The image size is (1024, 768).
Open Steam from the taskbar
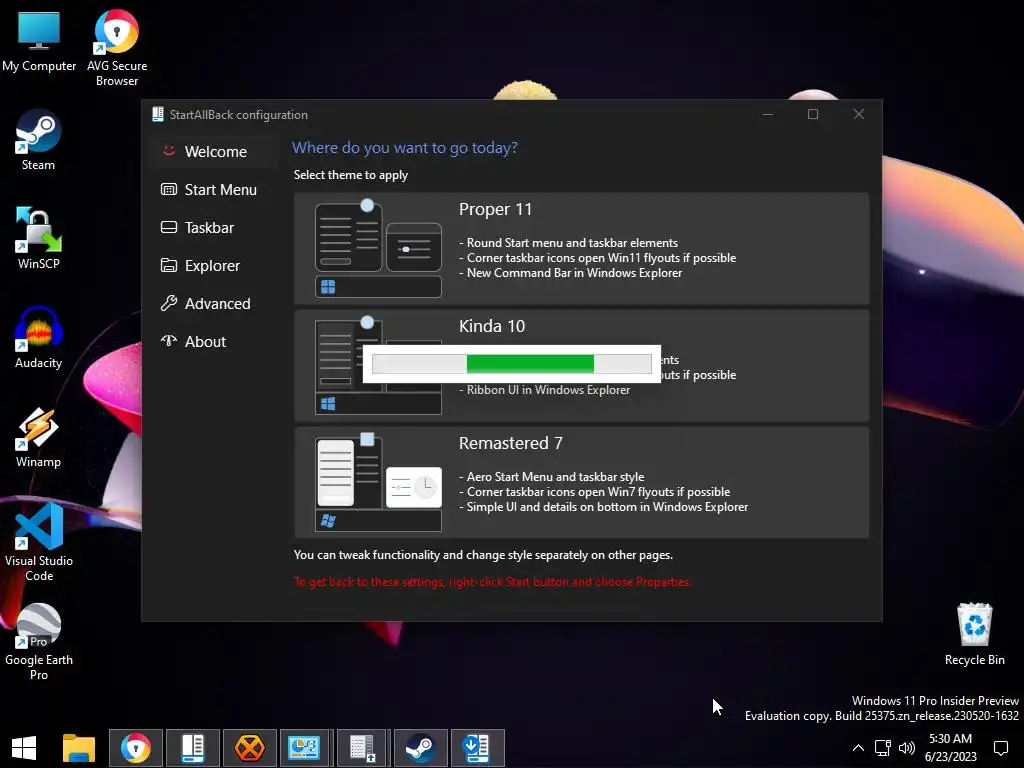click(x=421, y=748)
